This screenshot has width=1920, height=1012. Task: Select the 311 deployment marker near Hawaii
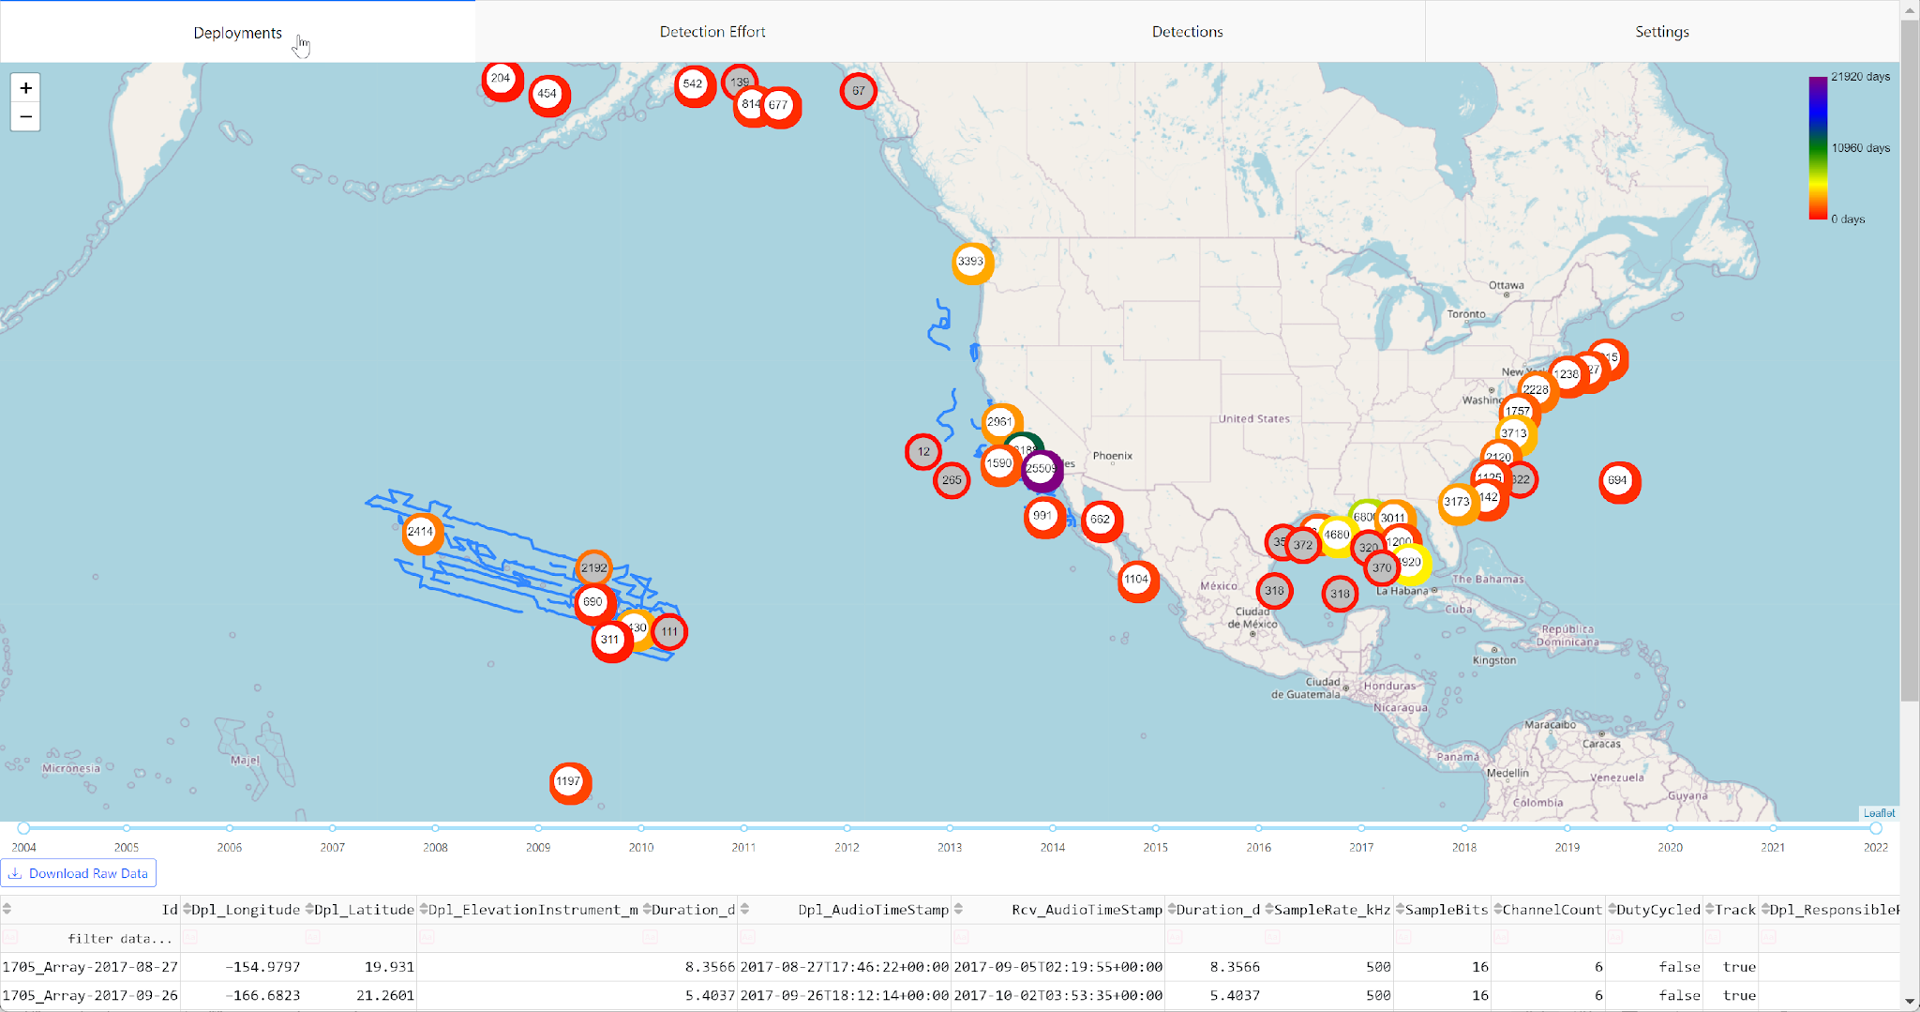(610, 640)
